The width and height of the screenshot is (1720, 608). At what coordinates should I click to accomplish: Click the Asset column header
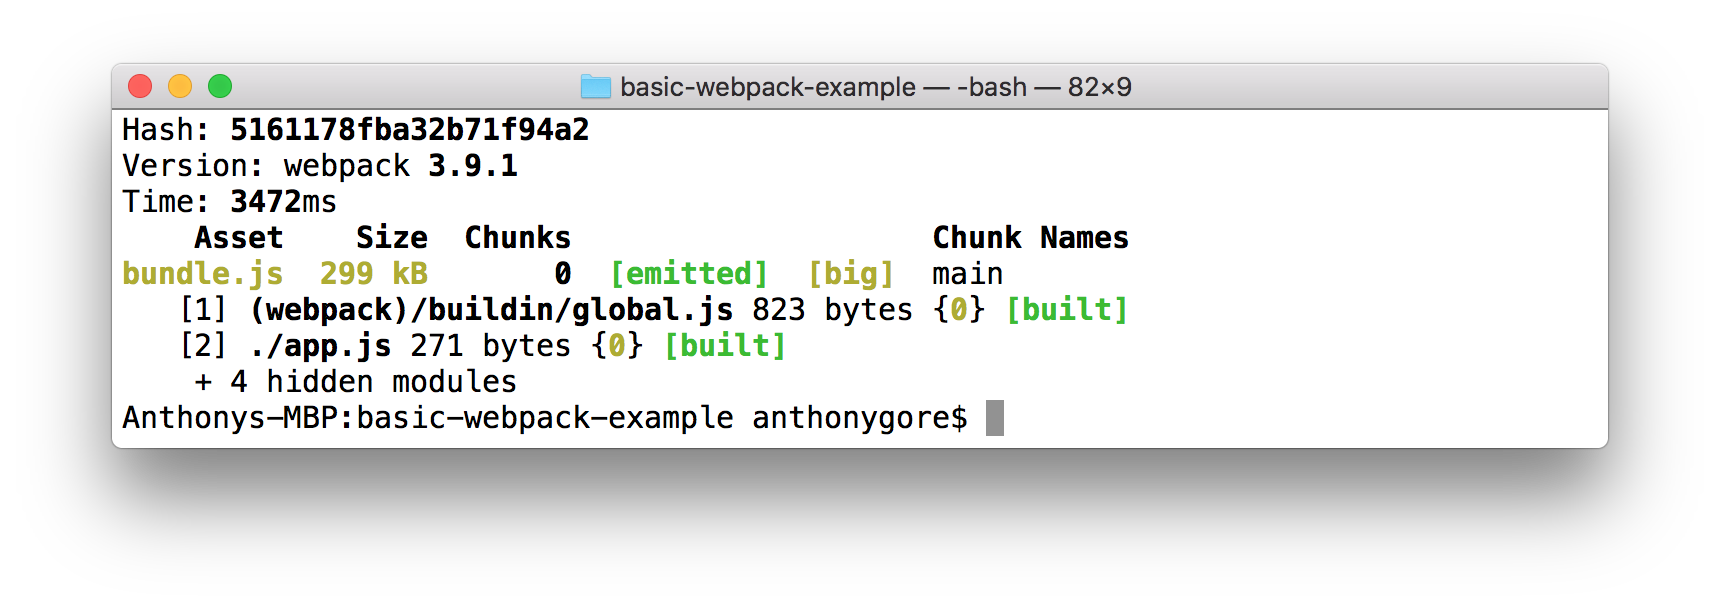(x=238, y=238)
